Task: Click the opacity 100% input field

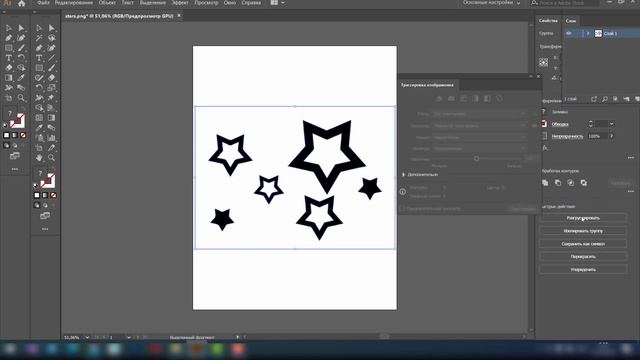Action: 597,136
